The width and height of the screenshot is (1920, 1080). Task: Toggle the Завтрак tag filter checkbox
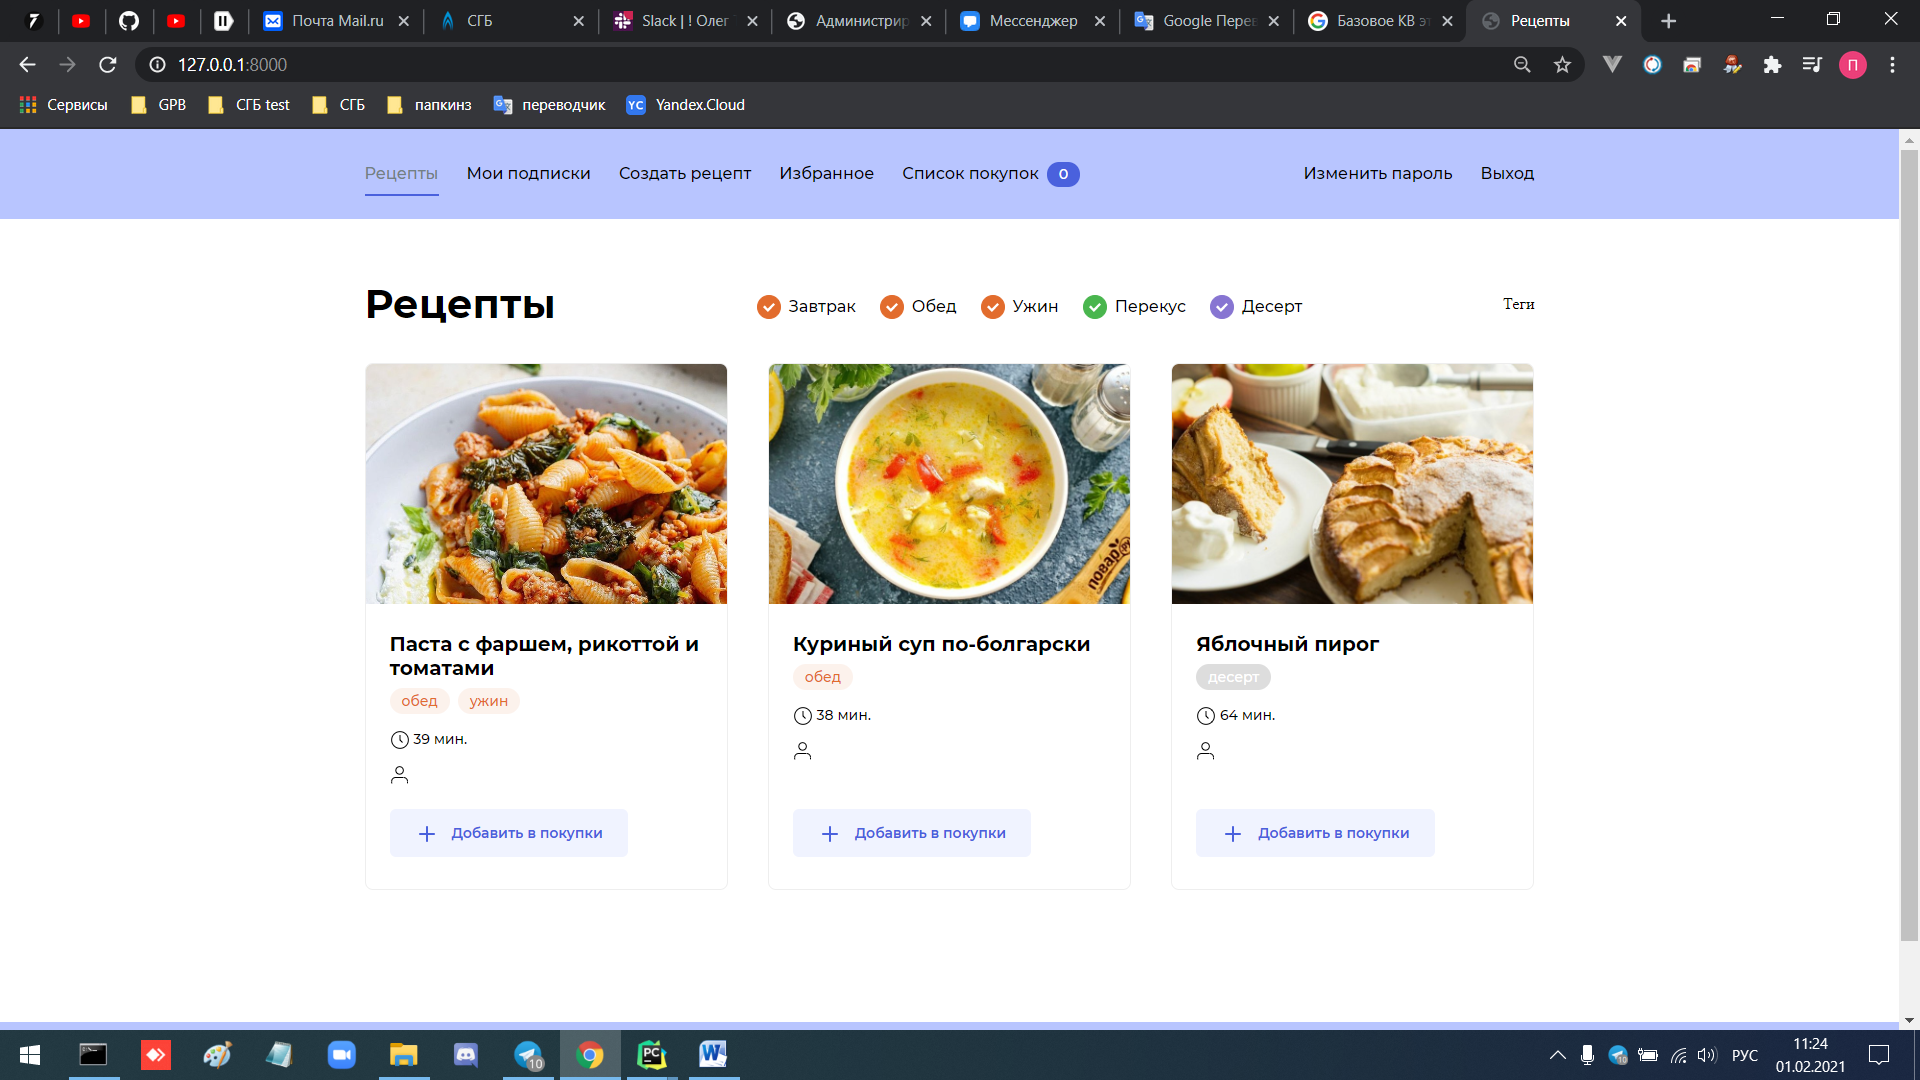click(x=768, y=307)
